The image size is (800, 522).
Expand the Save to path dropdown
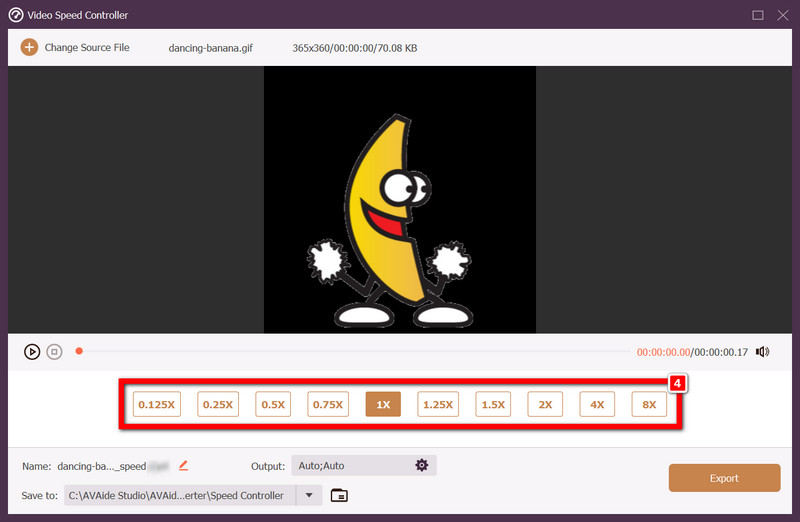coord(310,495)
